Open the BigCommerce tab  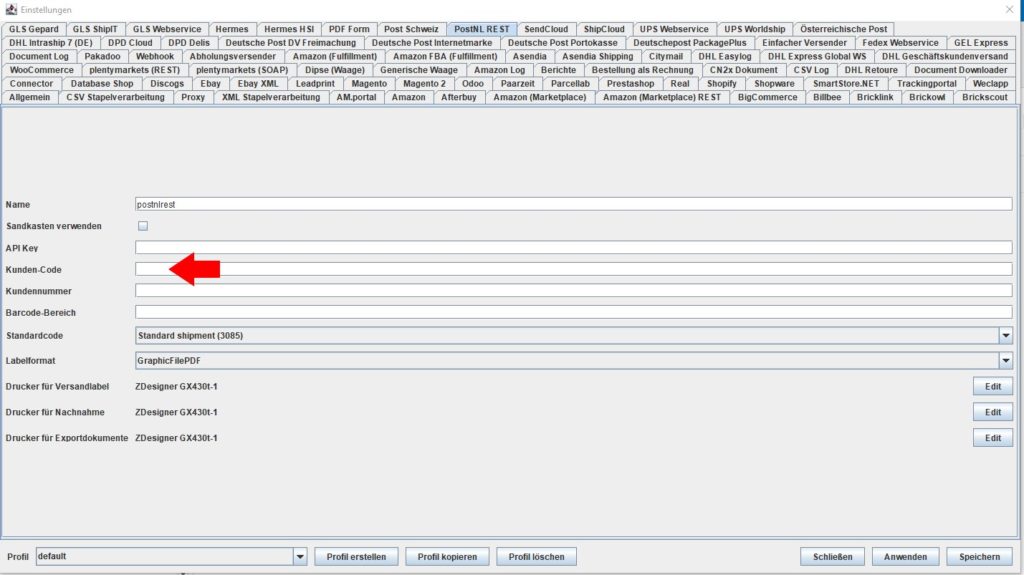pyautogui.click(x=767, y=97)
